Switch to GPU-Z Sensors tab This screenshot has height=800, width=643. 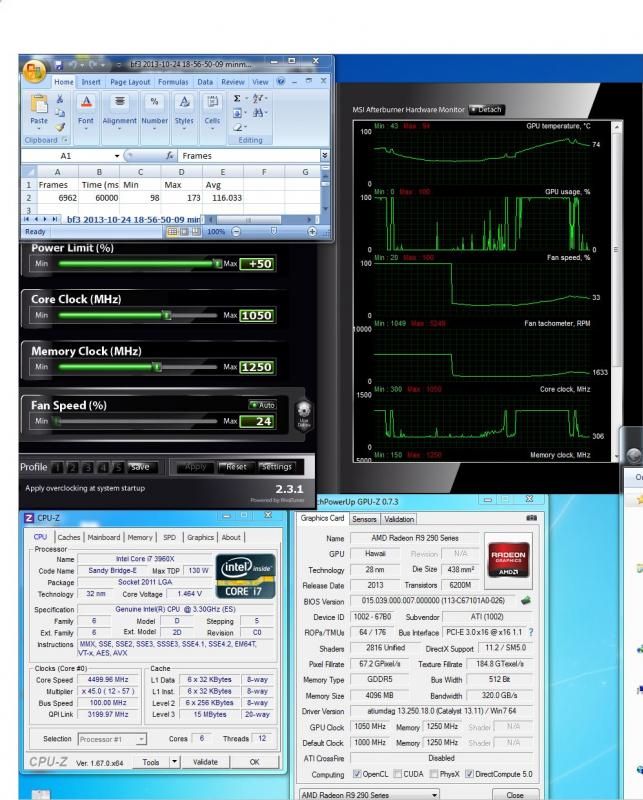point(364,519)
